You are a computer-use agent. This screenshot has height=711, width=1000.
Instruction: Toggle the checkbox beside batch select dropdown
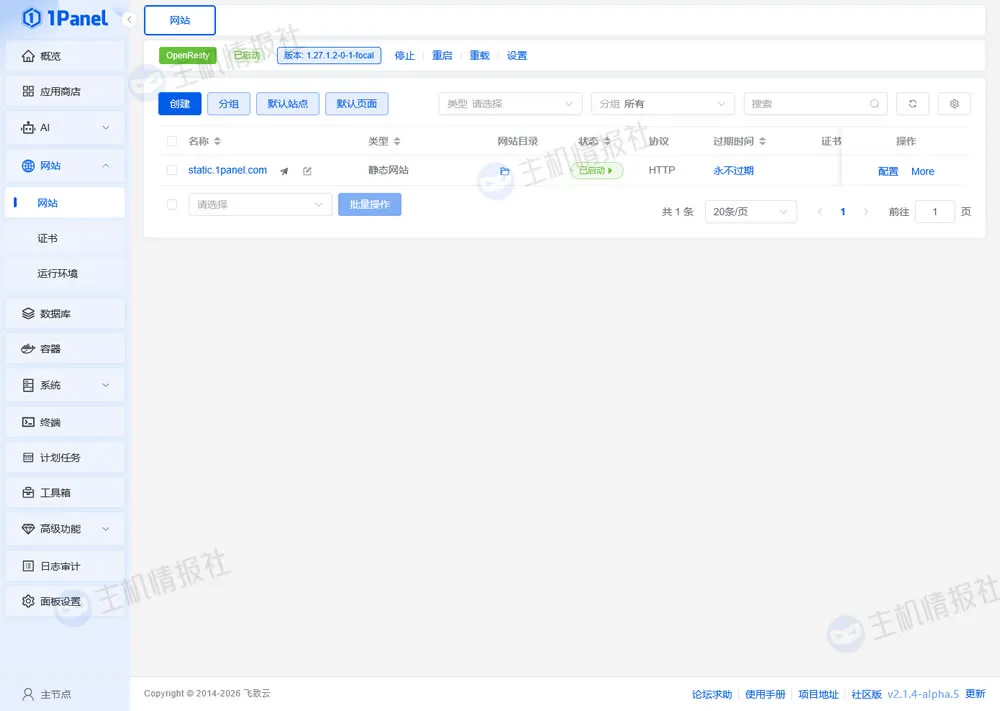coord(172,204)
